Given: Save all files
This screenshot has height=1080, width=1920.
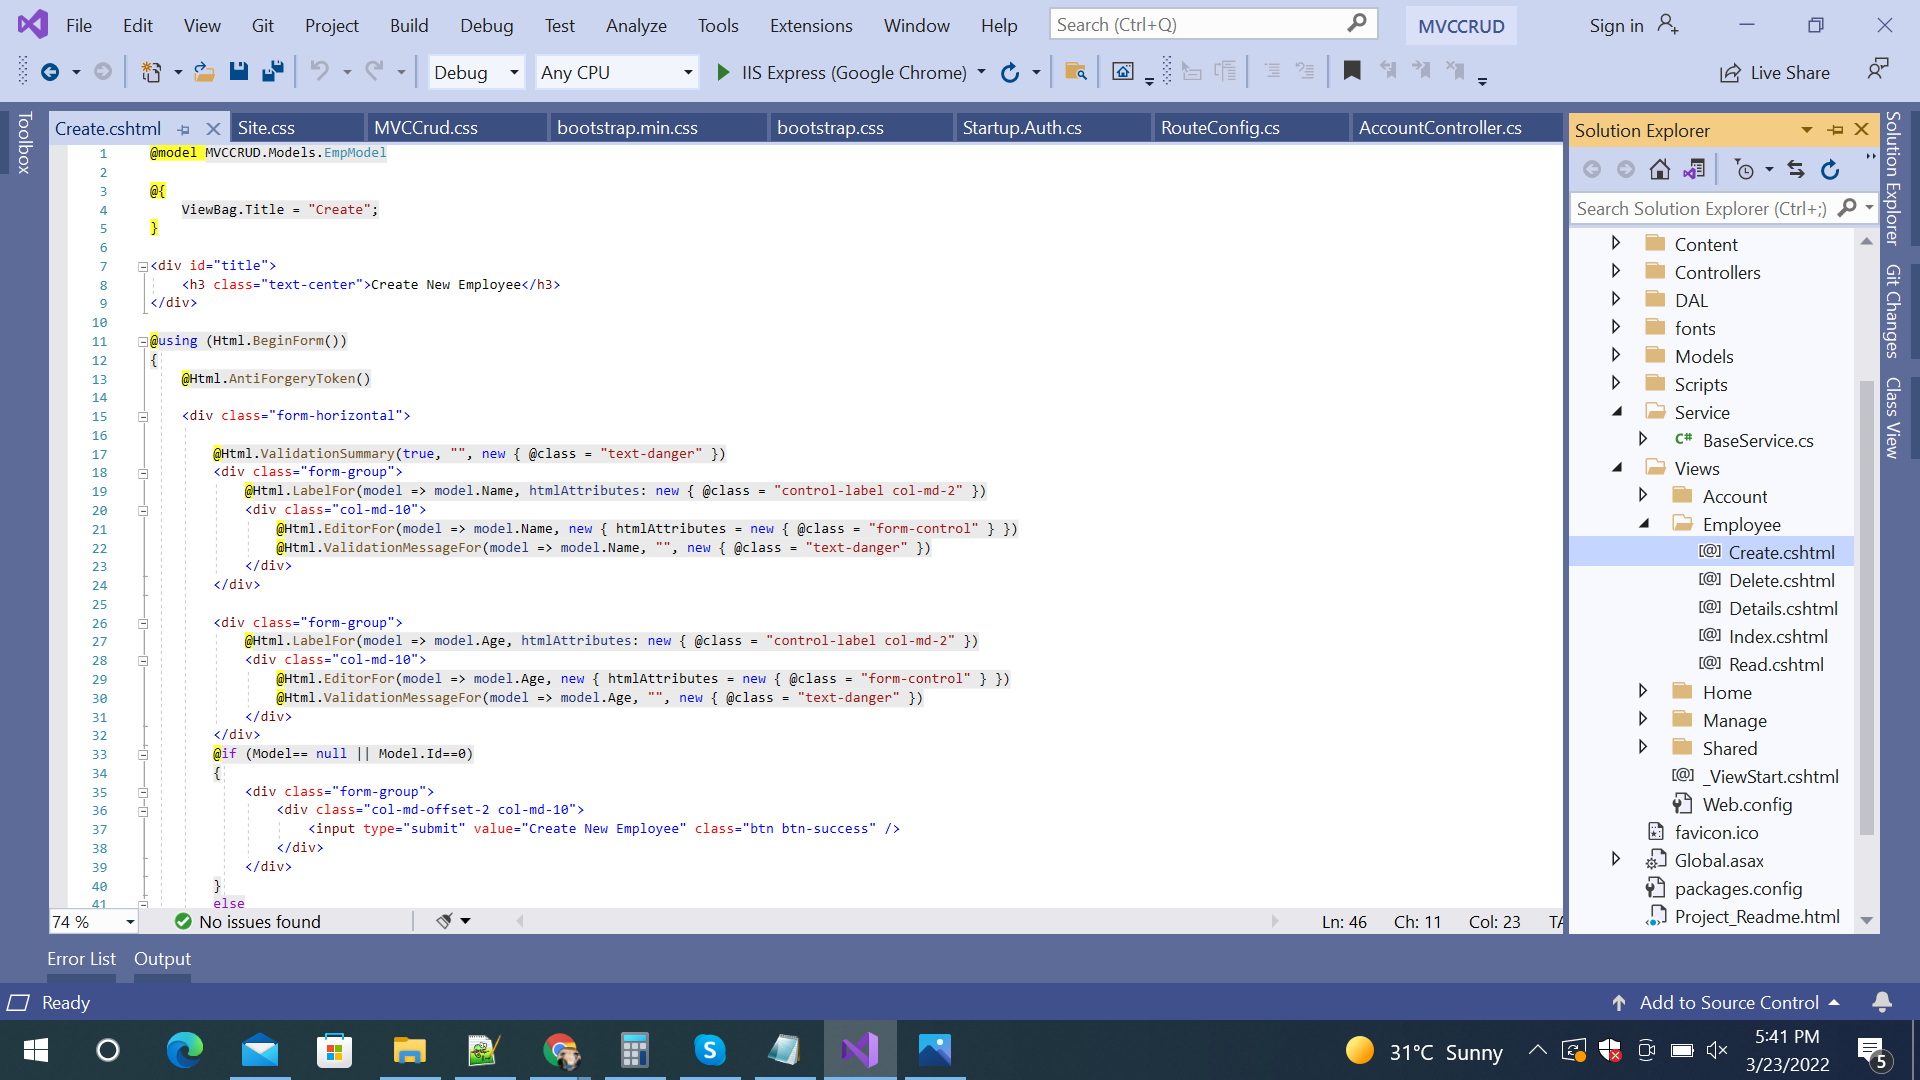Looking at the screenshot, I should (x=272, y=71).
